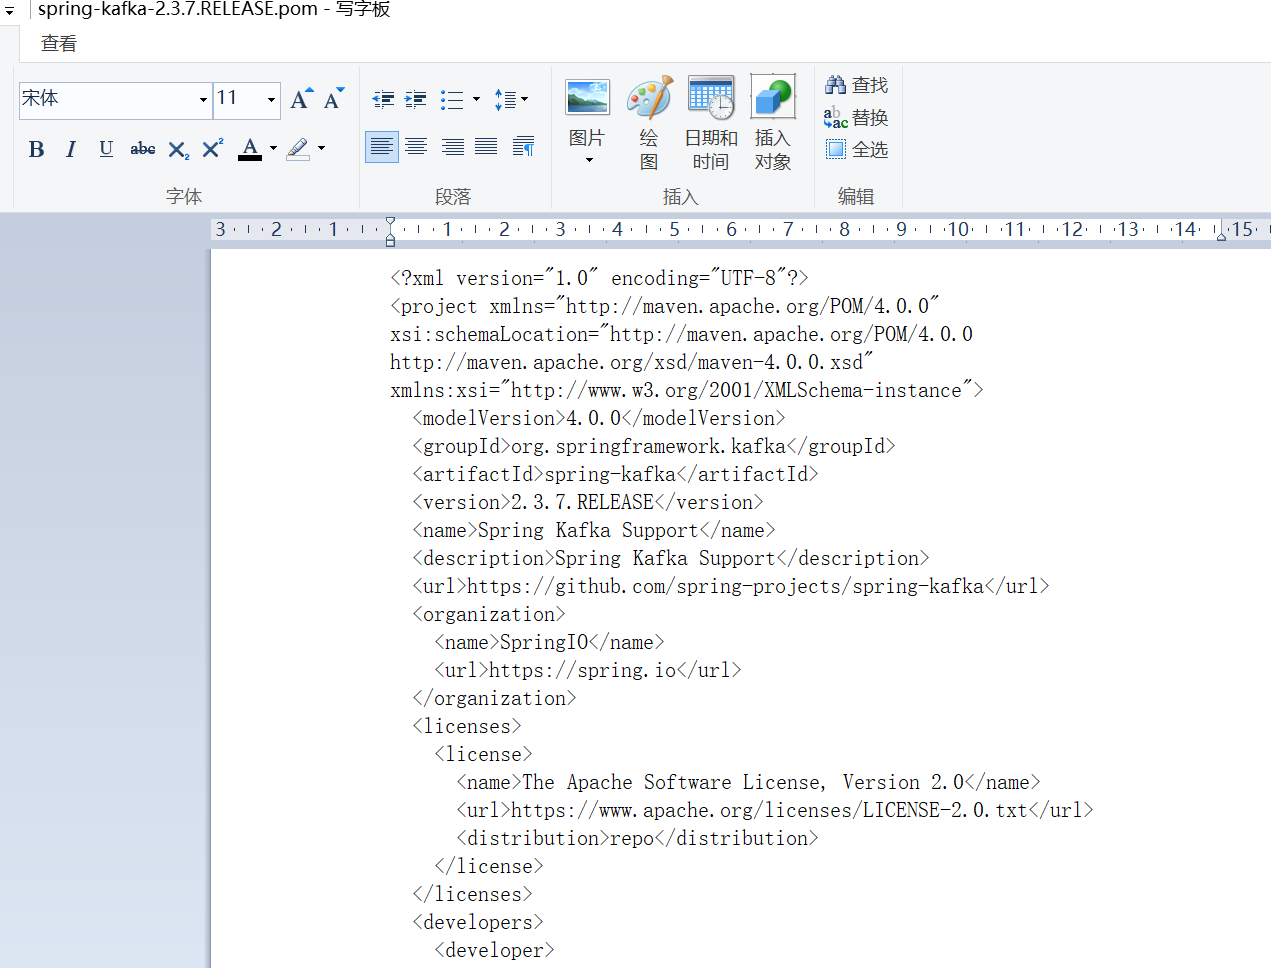Viewport: 1271px width, 968px height.
Task: Click the version 2.3.7.RELEASE line
Action: pos(588,502)
